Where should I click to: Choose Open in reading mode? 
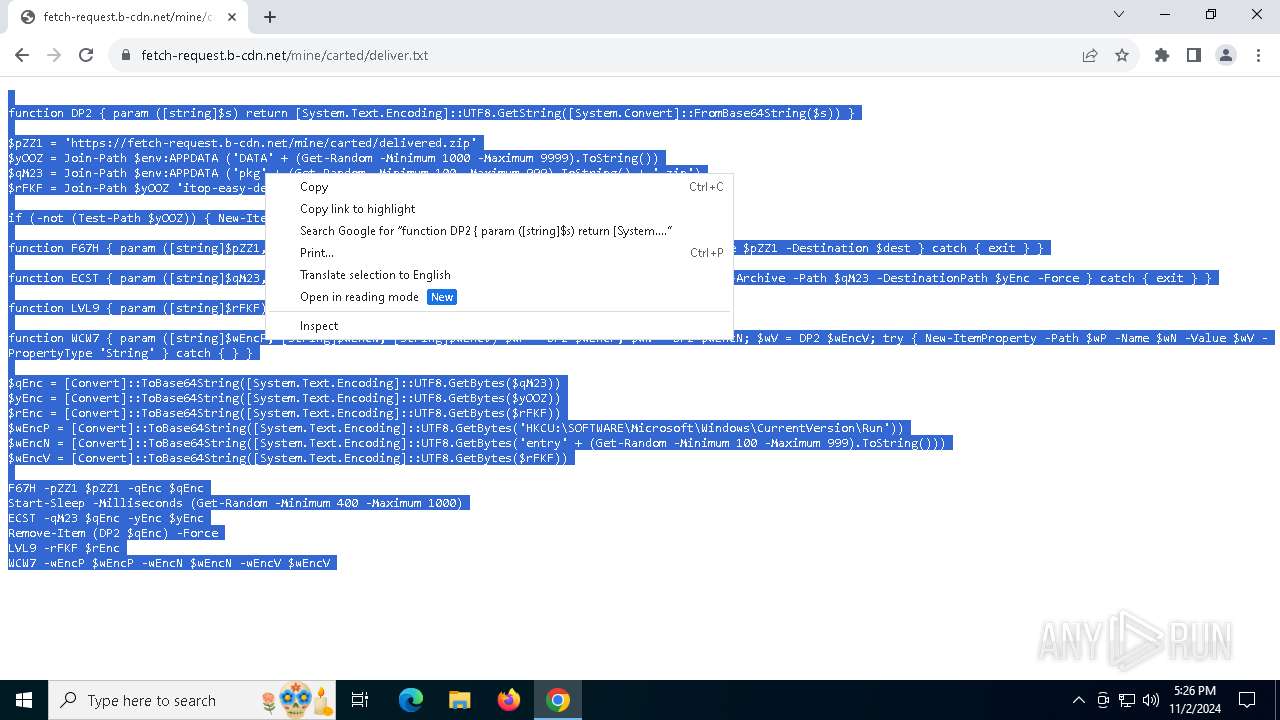499,297
